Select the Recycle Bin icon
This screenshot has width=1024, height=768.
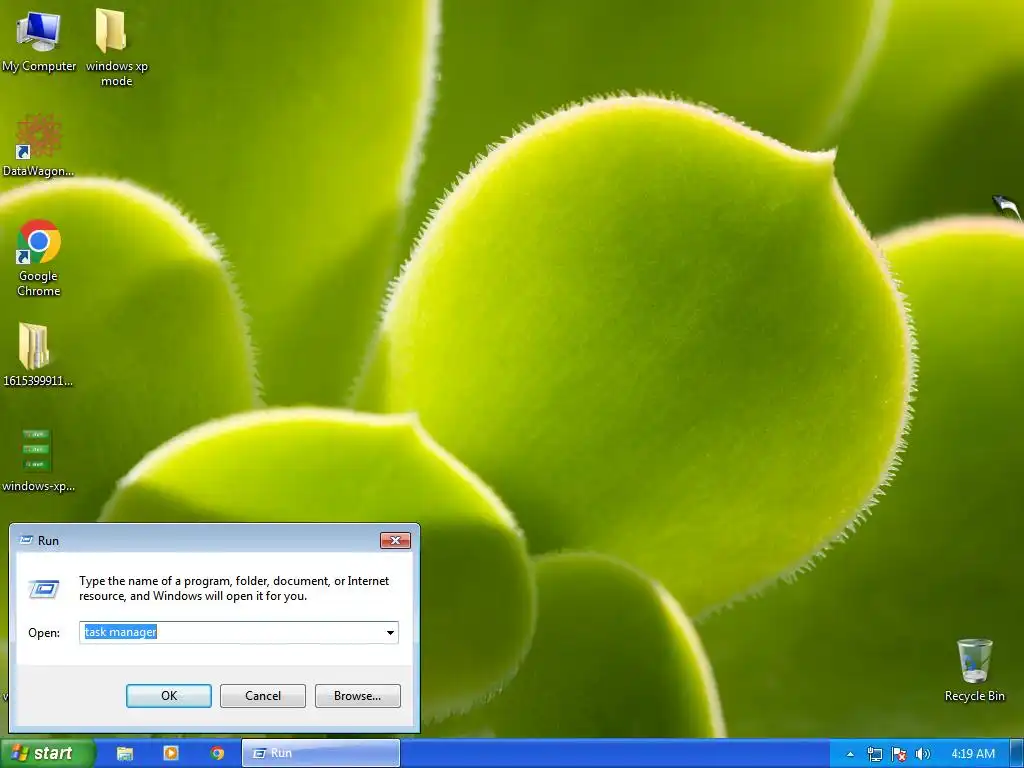point(974,669)
